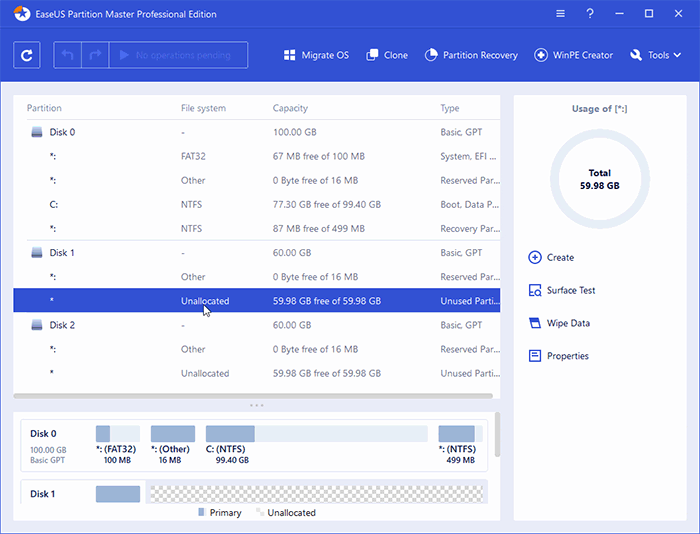Screen dimensions: 700x534
Task: Start Partition Recovery
Action: (472, 55)
